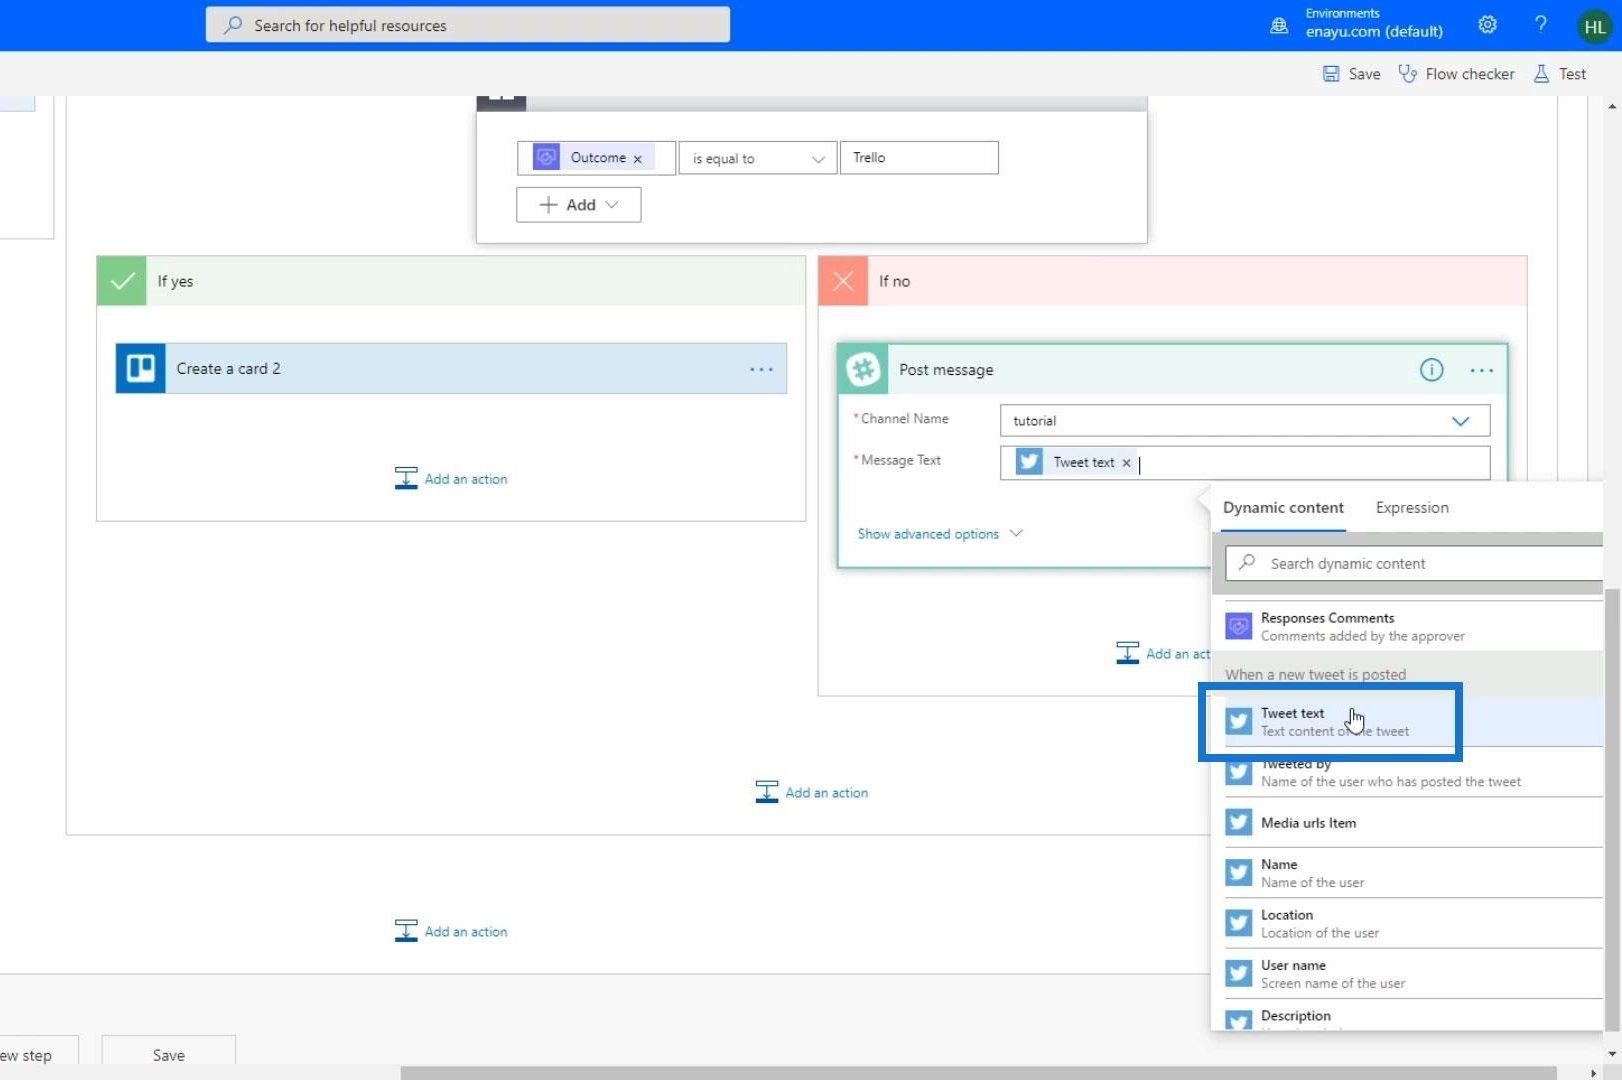Open Post message ellipsis menu
Viewport: 1622px width, 1080px height.
[x=1481, y=370]
